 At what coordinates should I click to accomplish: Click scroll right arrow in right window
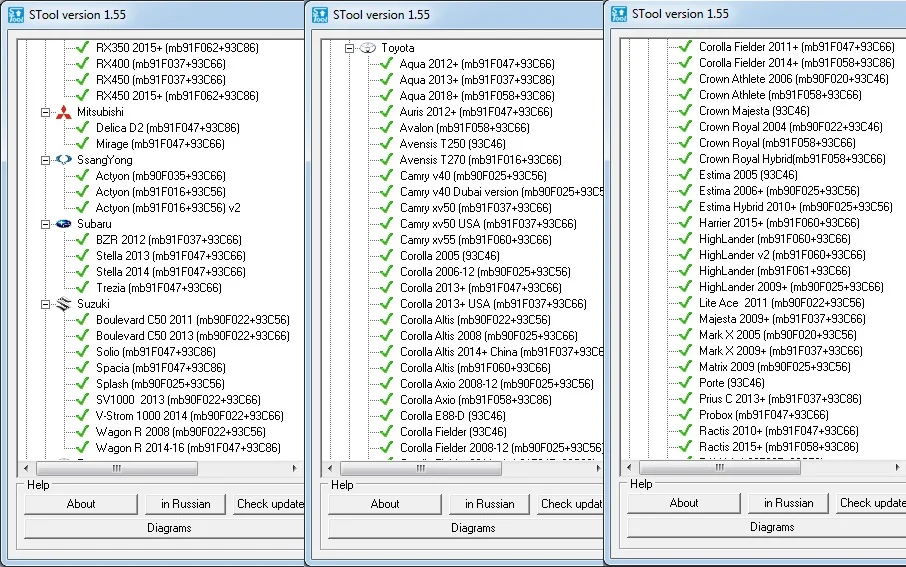(897, 467)
